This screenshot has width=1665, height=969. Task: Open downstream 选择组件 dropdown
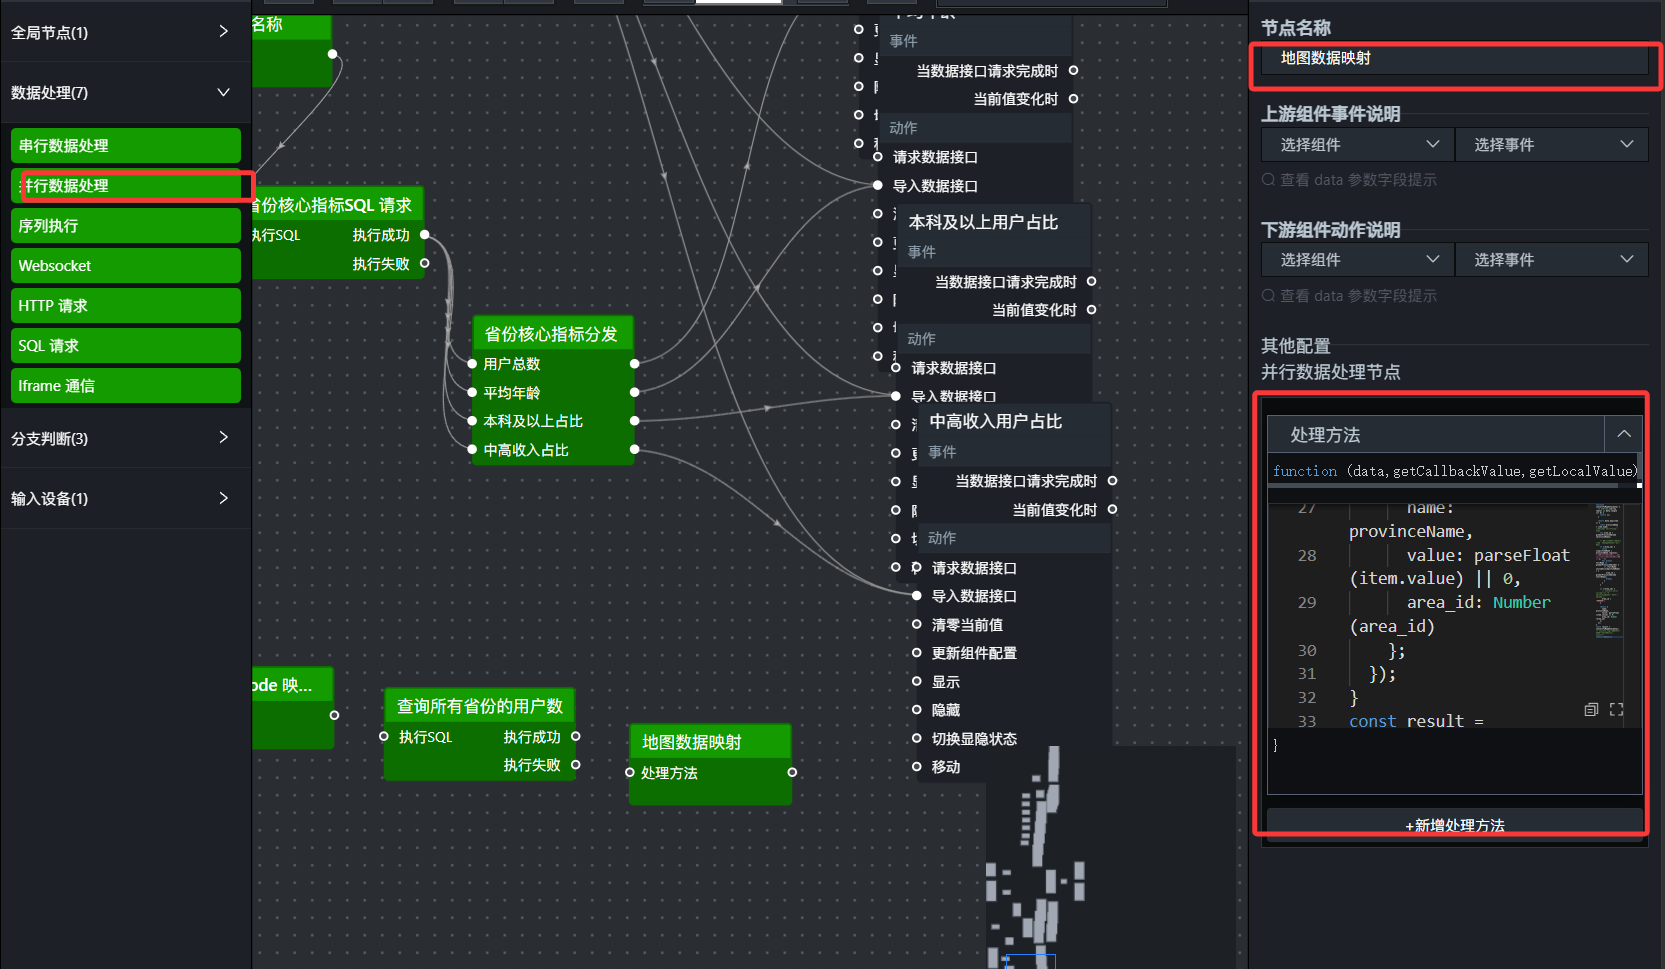coord(1356,260)
